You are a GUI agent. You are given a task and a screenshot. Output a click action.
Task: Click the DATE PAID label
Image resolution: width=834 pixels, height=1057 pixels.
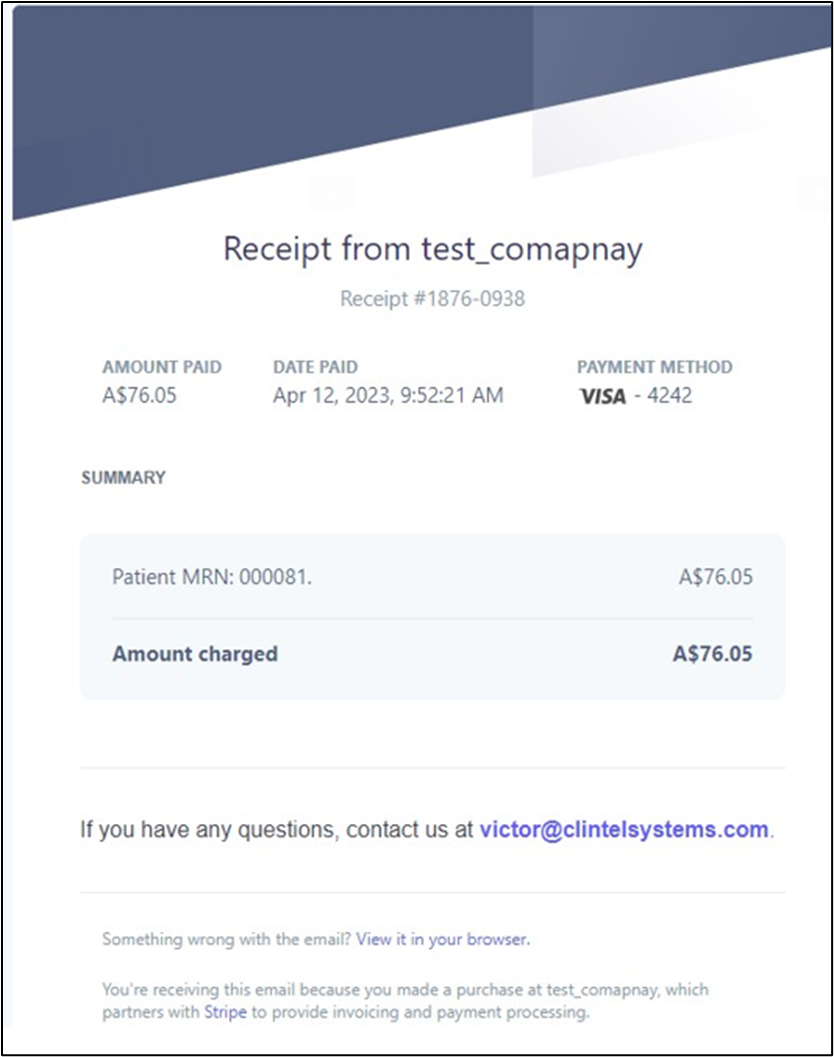(x=316, y=367)
